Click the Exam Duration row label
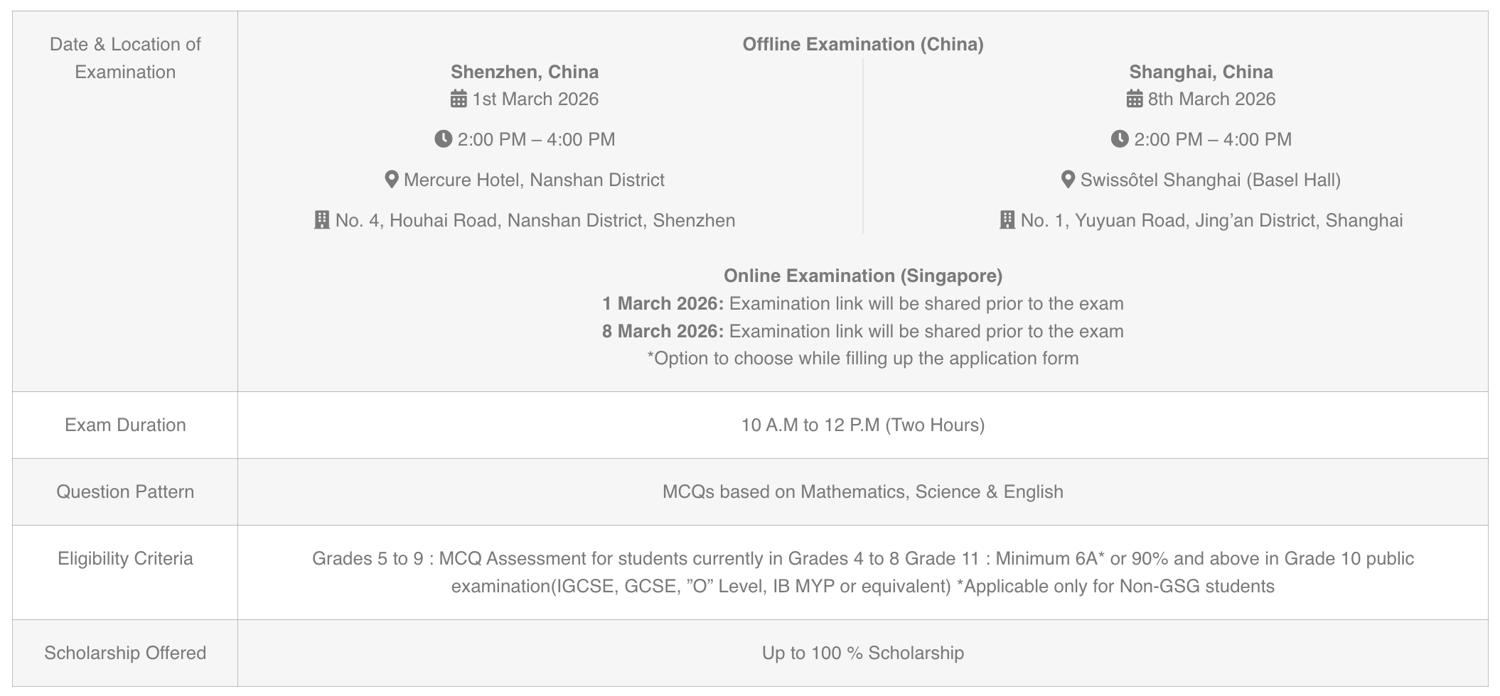This screenshot has height=696, width=1500. point(125,425)
